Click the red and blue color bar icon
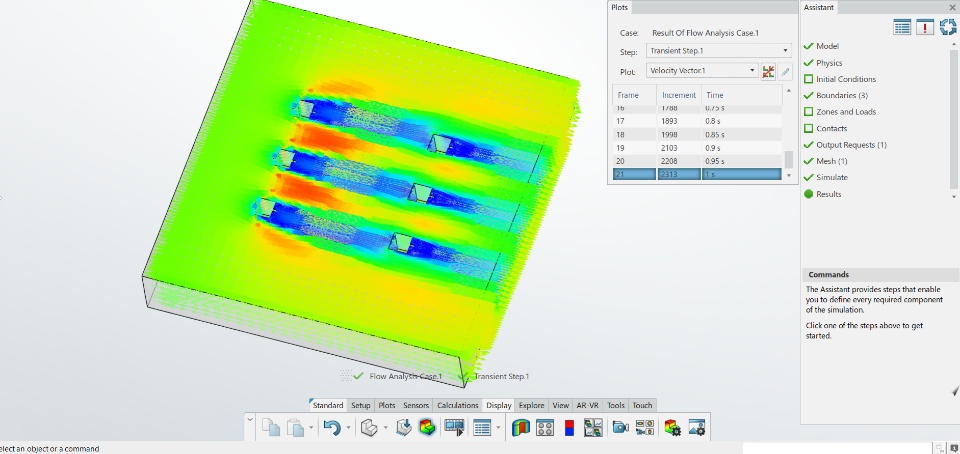This screenshot has width=960, height=454. [x=569, y=427]
